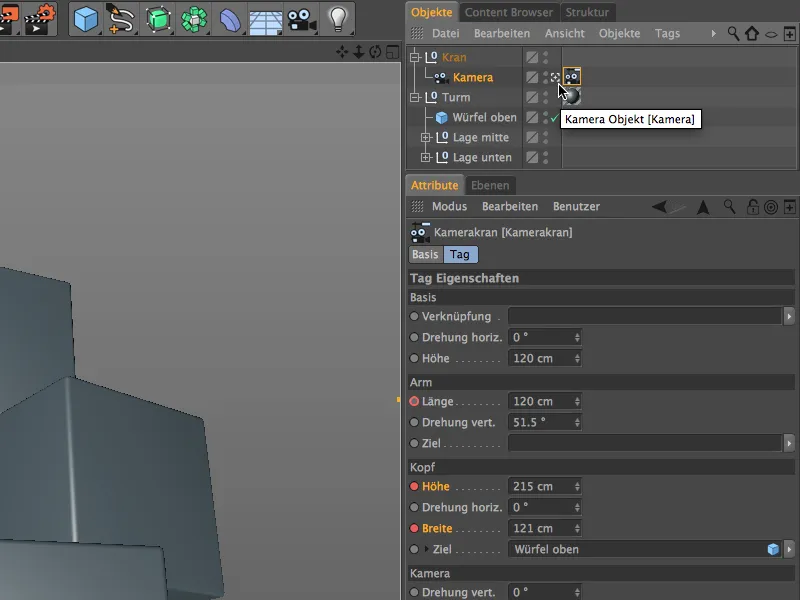Open the Datei menu
Image resolution: width=800 pixels, height=600 pixels.
tap(445, 34)
